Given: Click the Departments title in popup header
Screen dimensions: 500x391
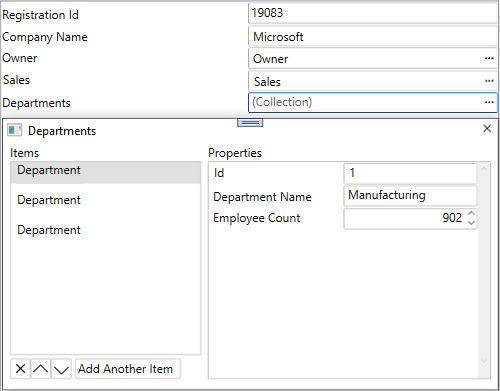Looking at the screenshot, I should point(62,131).
